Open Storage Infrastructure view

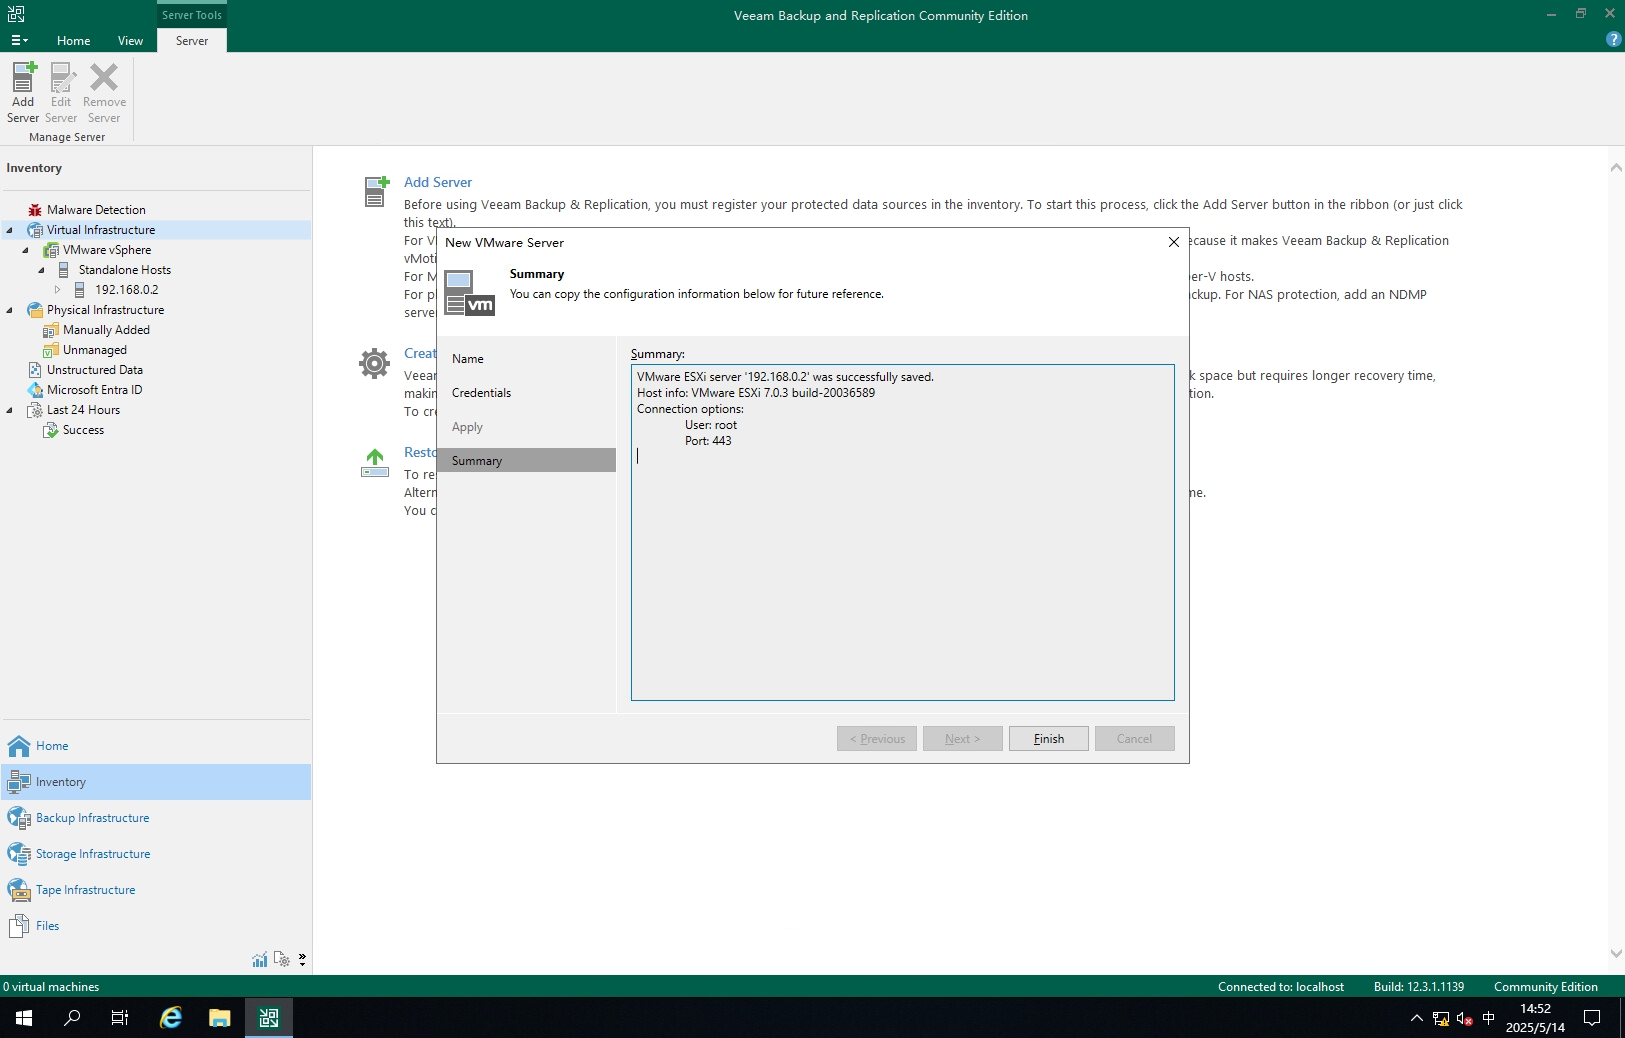point(92,854)
